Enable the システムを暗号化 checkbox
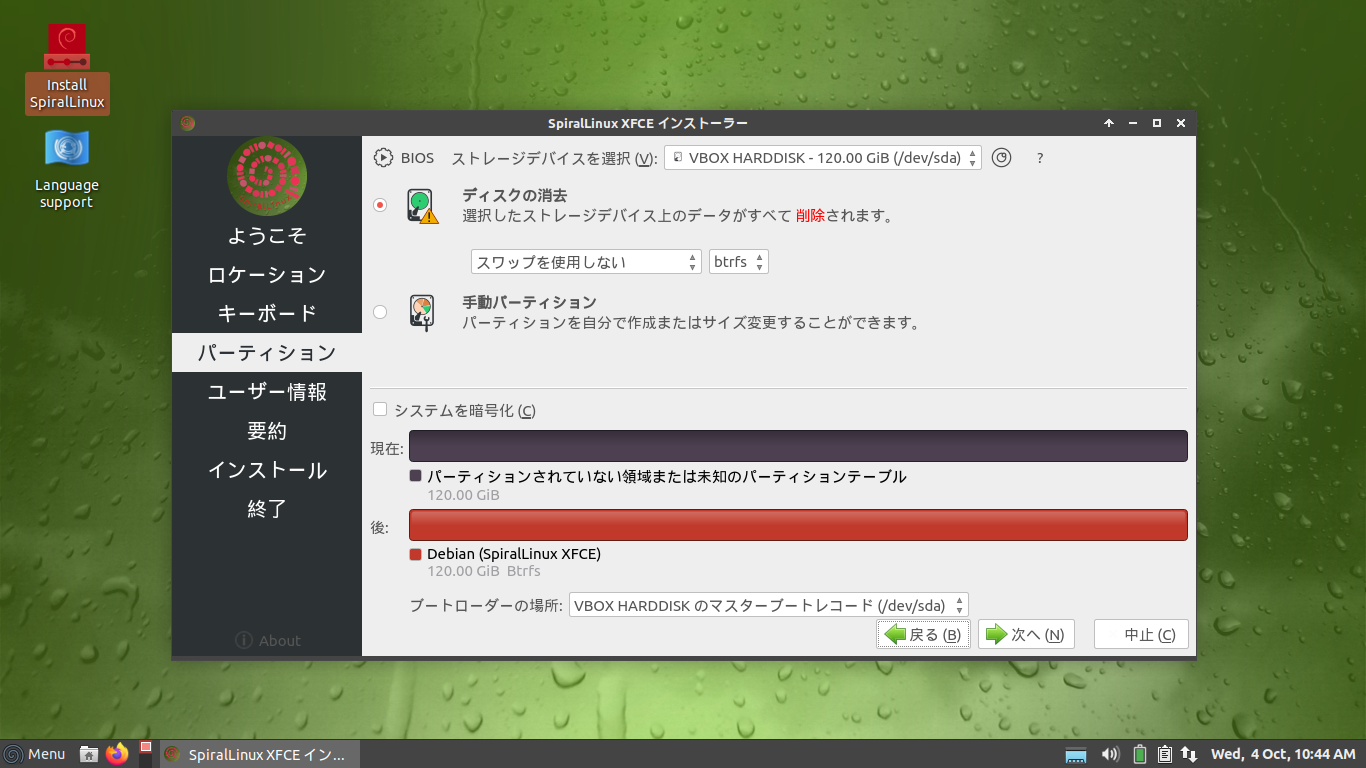This screenshot has width=1366, height=768. coord(380,410)
